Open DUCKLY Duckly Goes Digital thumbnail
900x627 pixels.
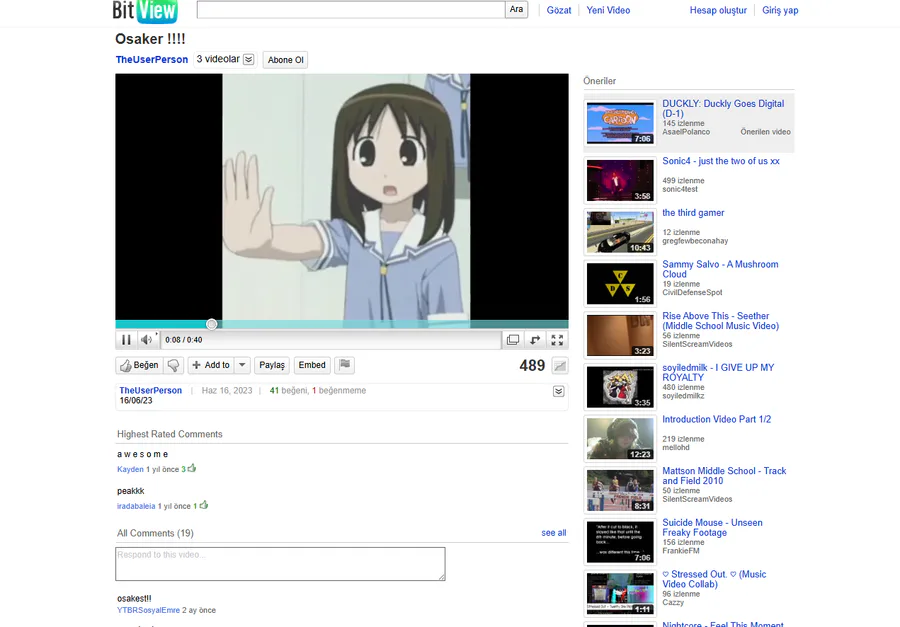(x=620, y=123)
